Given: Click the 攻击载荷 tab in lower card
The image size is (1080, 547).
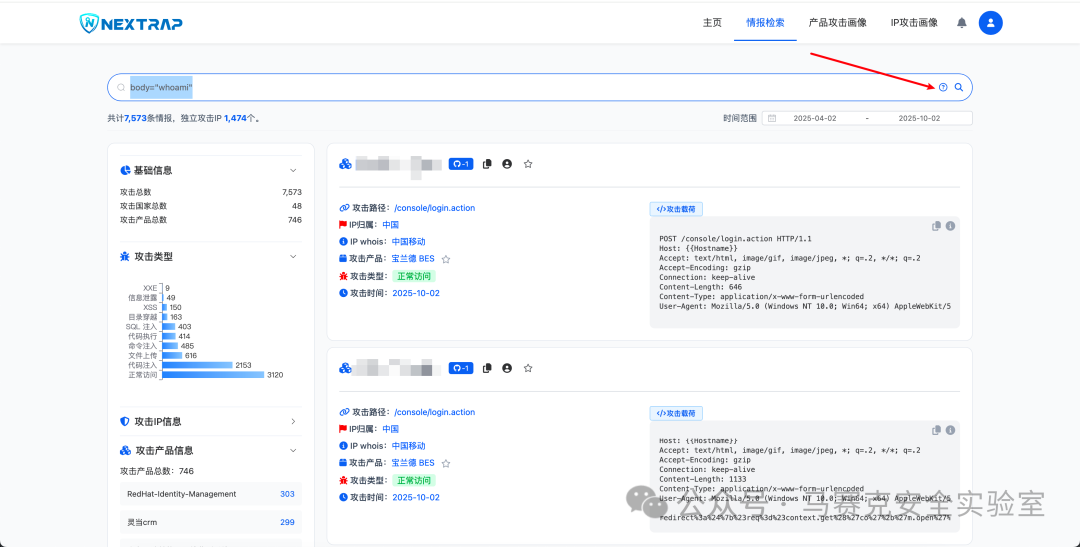Looking at the screenshot, I should click(676, 413).
